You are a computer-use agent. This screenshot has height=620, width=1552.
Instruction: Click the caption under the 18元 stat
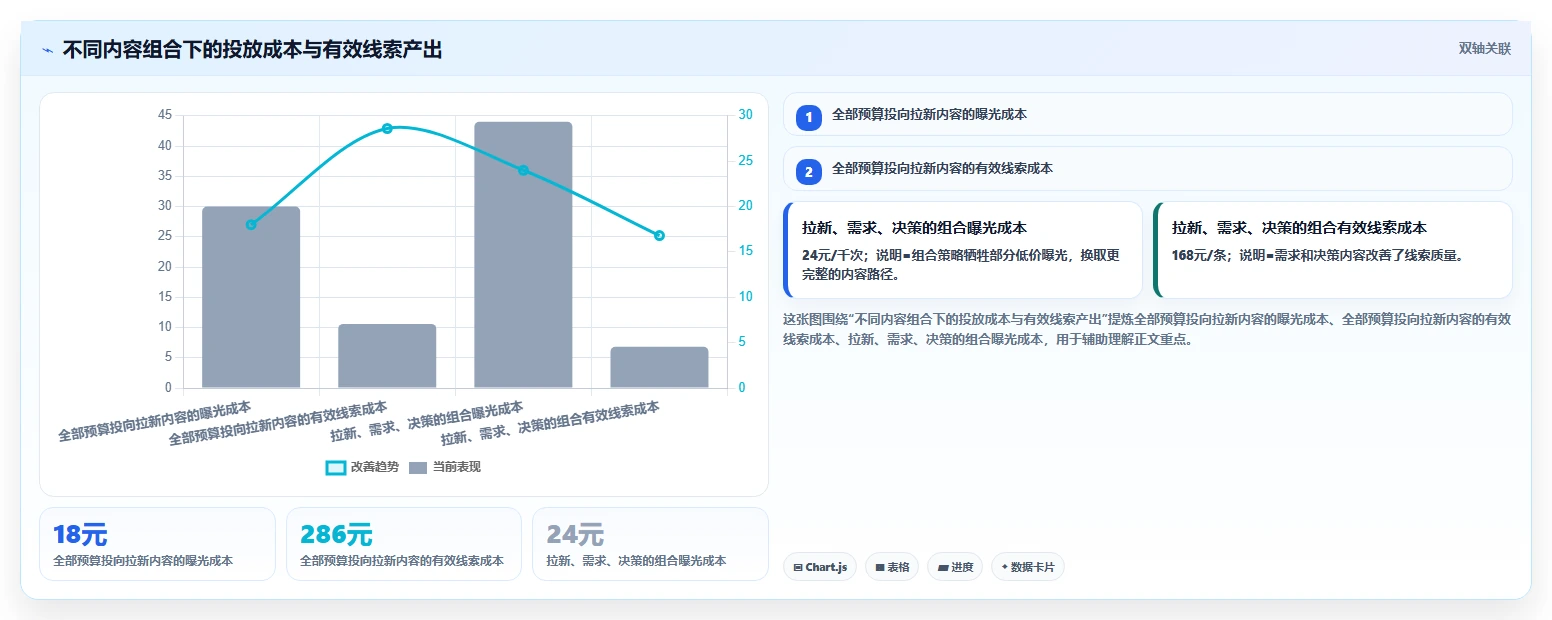coord(143,561)
